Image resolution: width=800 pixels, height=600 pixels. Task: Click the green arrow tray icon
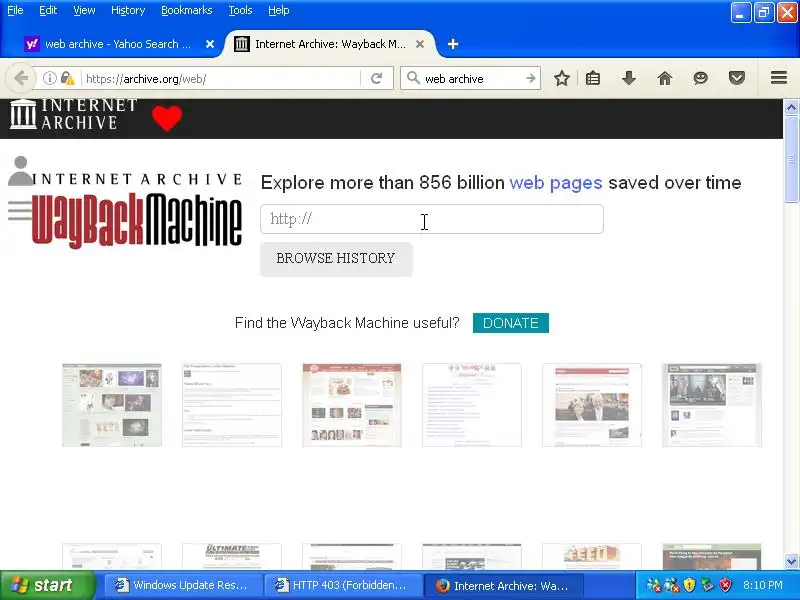pos(707,585)
